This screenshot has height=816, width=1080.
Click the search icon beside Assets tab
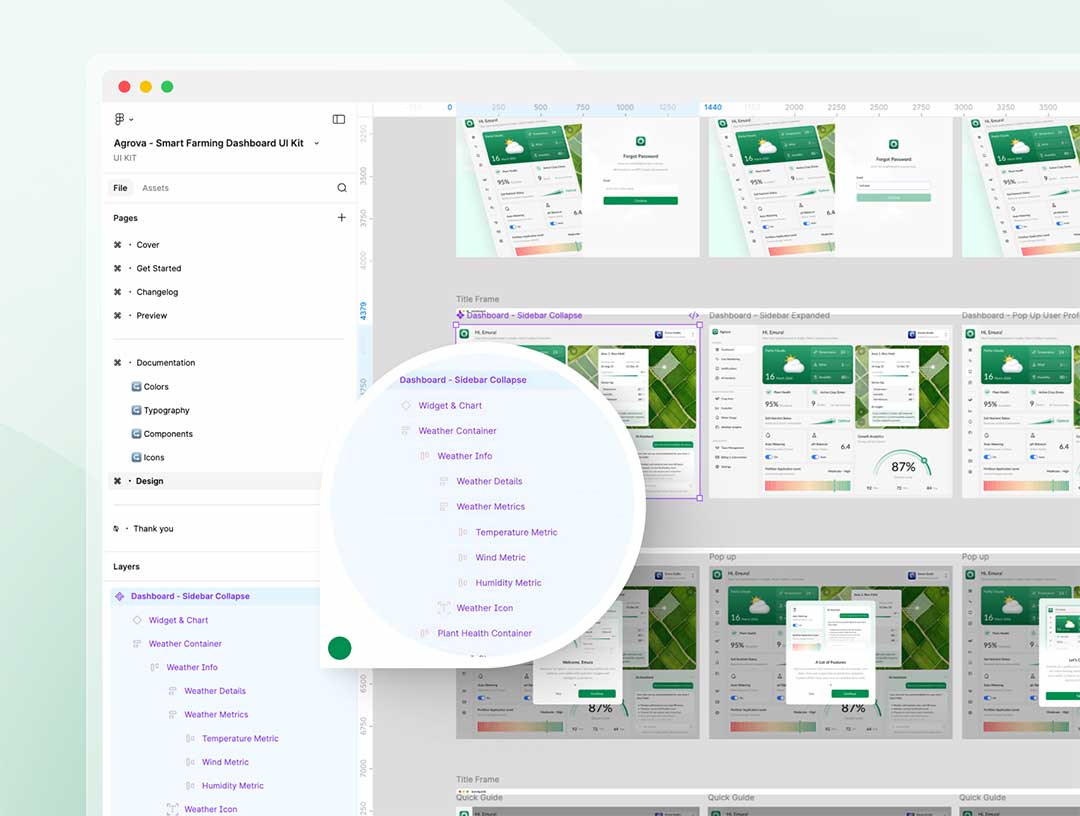pos(342,188)
